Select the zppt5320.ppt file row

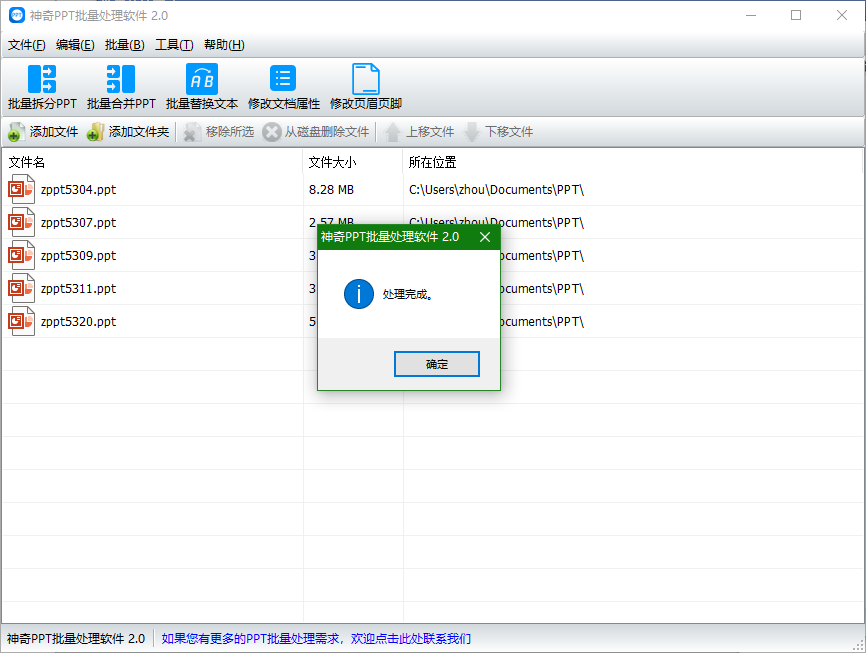(78, 322)
